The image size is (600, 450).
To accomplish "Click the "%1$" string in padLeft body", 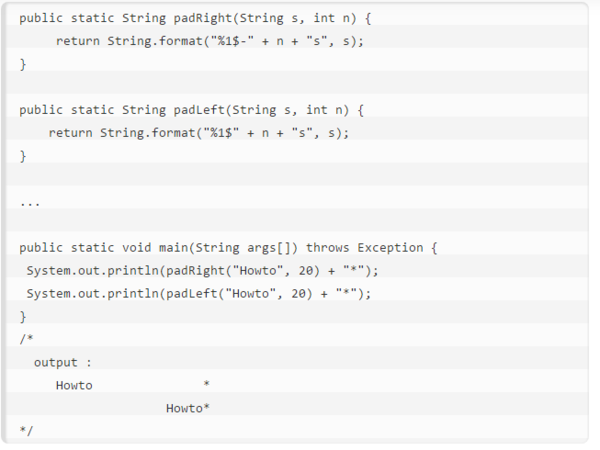I will (221, 133).
